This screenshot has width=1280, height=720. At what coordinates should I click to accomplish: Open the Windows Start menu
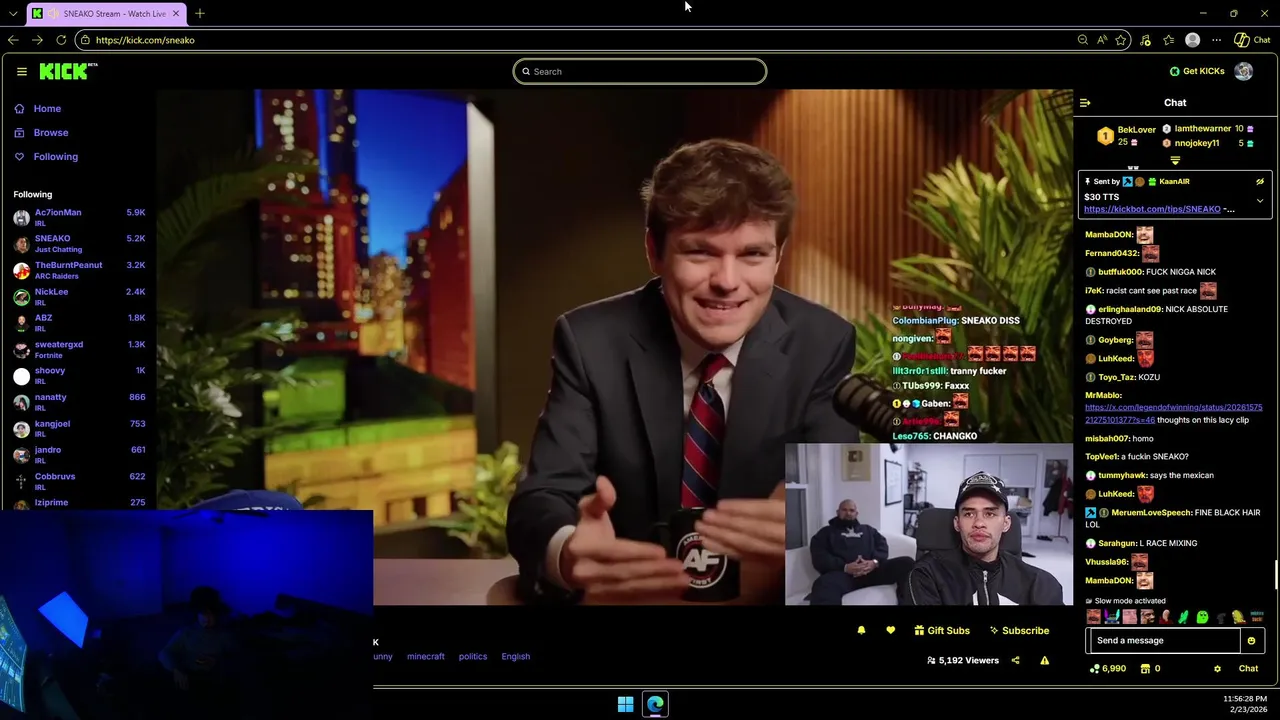(x=625, y=704)
